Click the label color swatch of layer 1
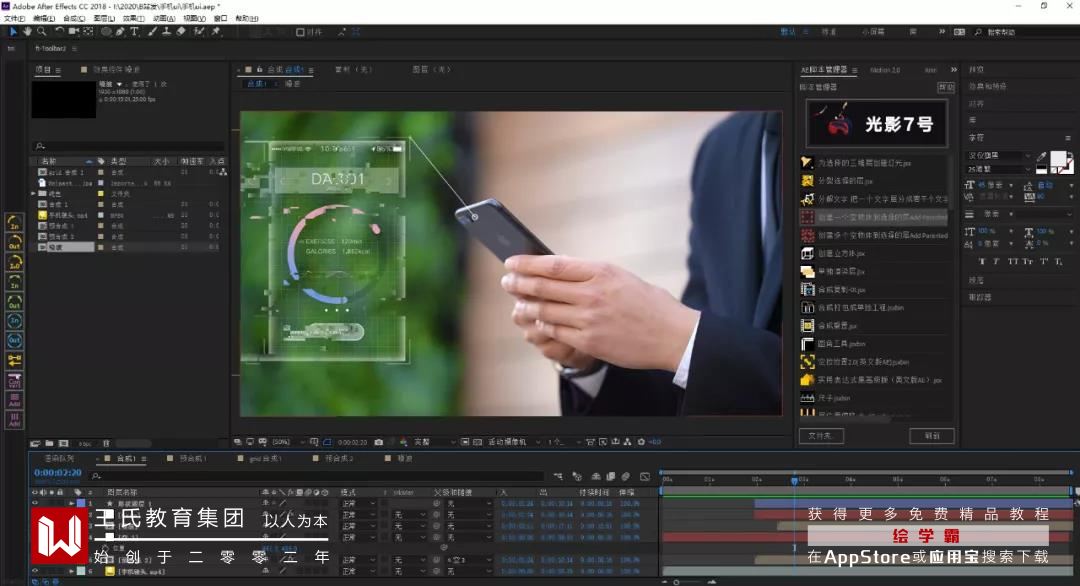 [81, 503]
